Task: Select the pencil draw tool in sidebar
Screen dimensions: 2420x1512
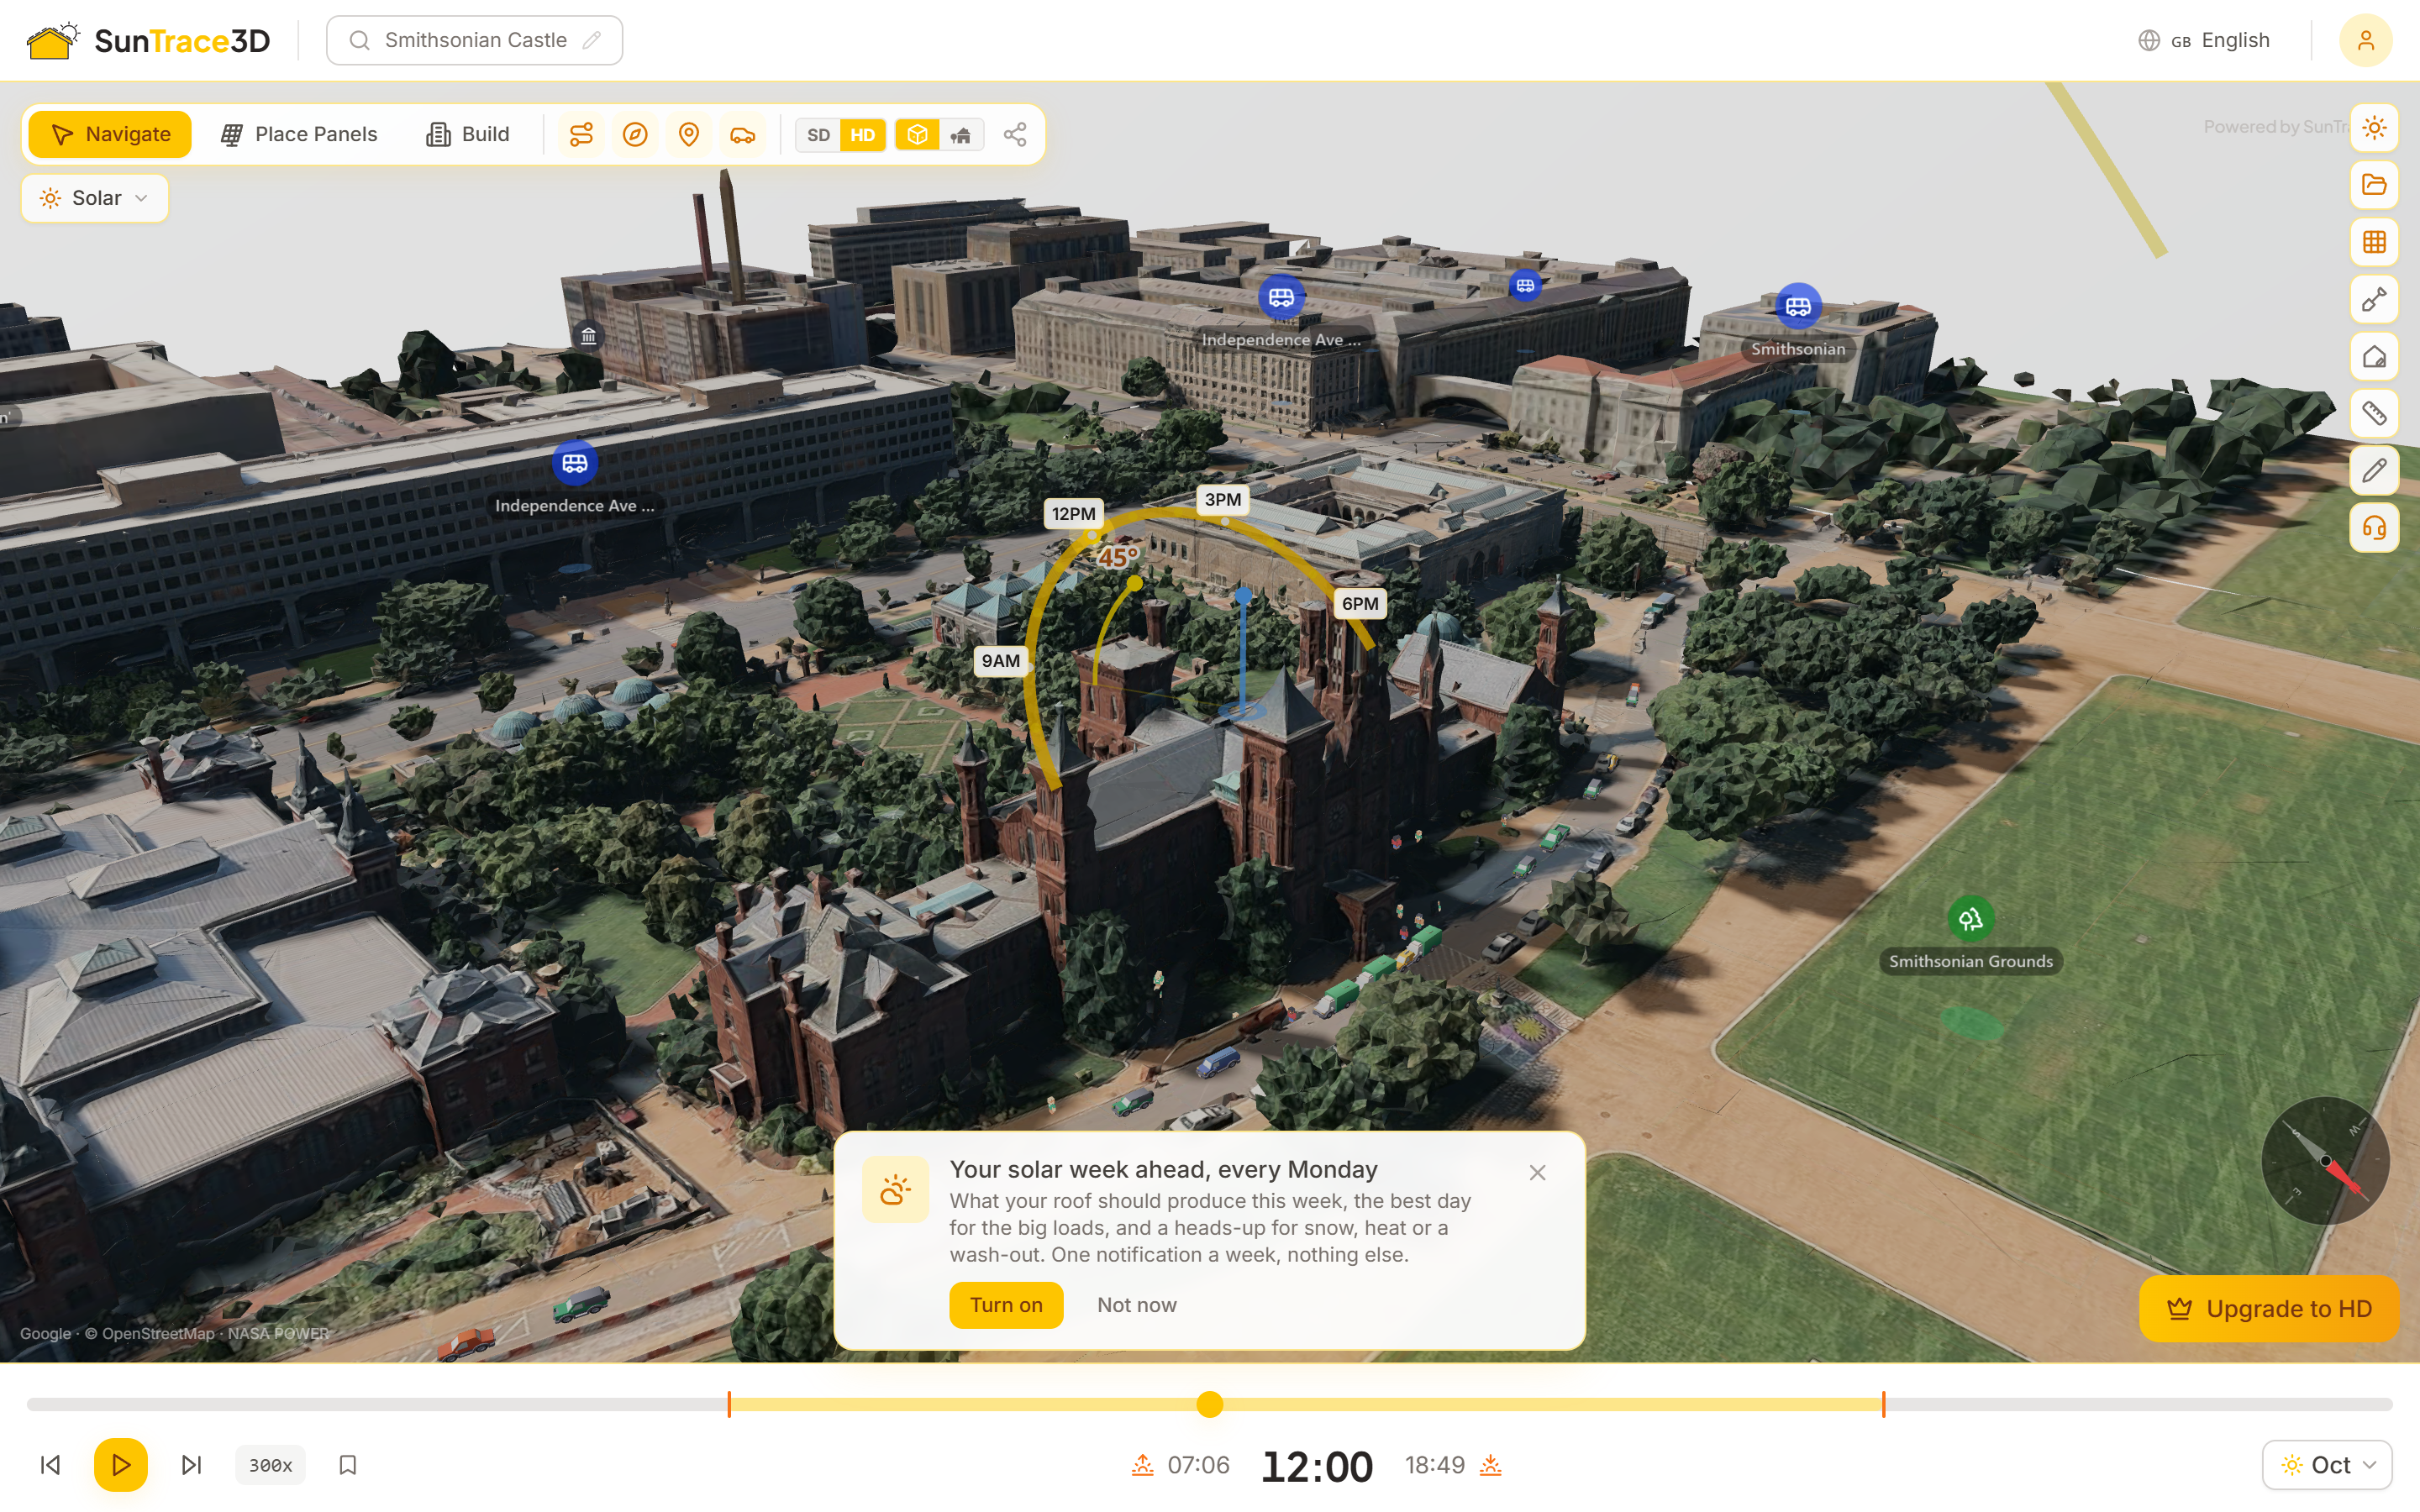Action: 2374,470
